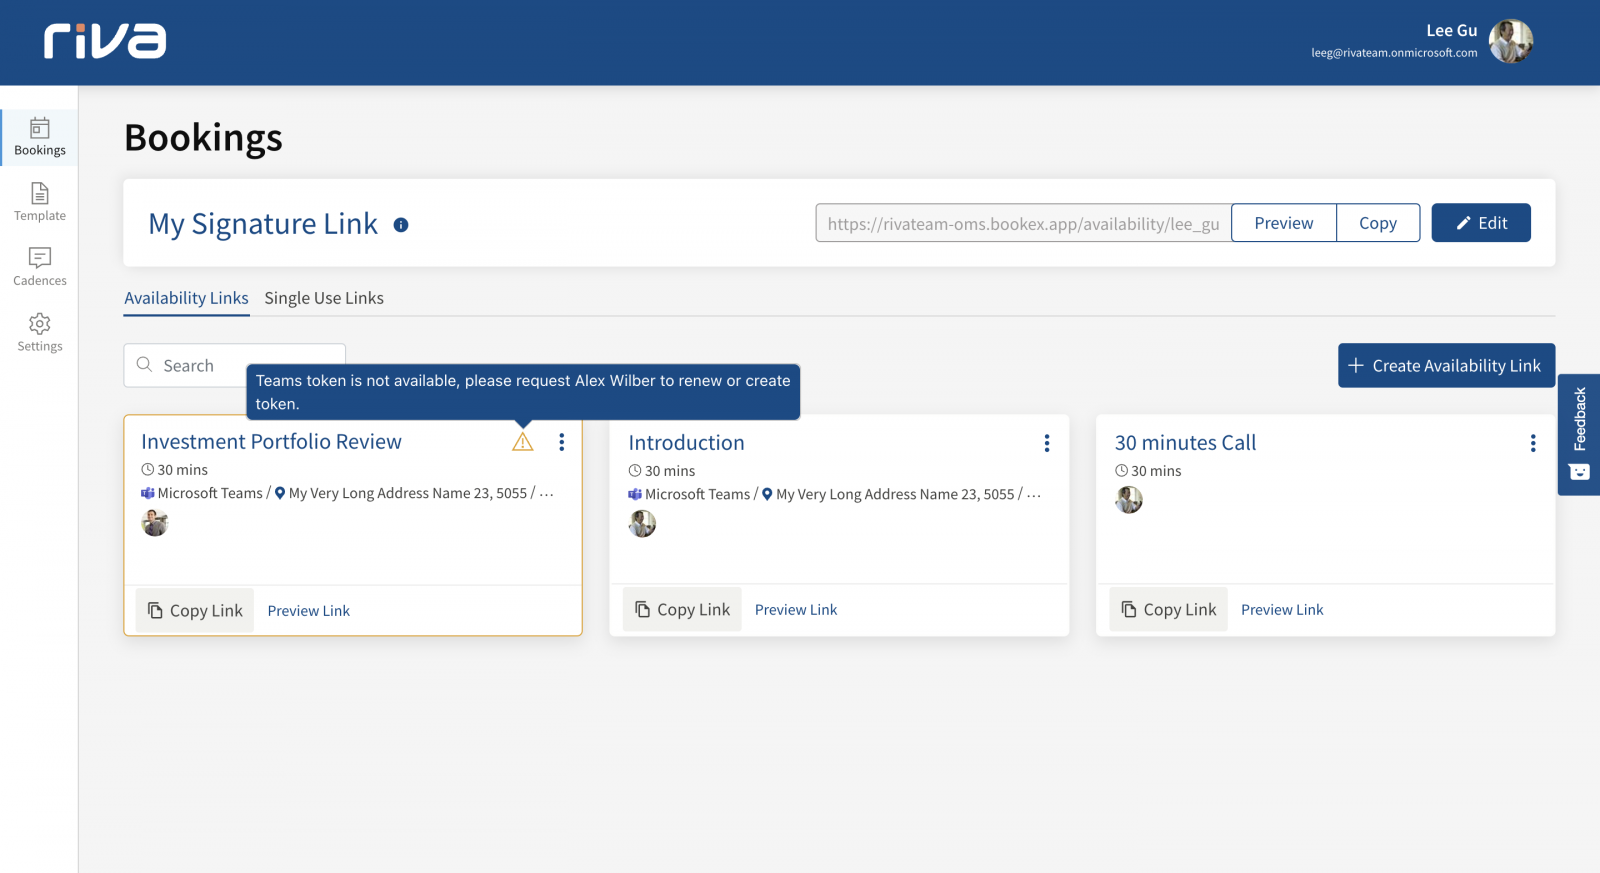
Task: Open the Introduction card title
Action: pos(686,443)
